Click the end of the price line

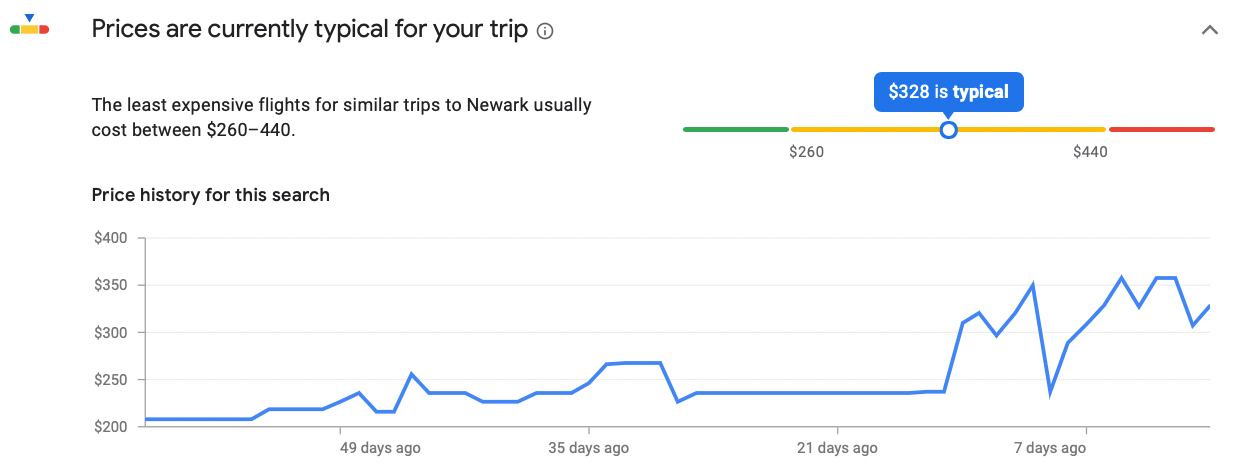[x=1209, y=306]
